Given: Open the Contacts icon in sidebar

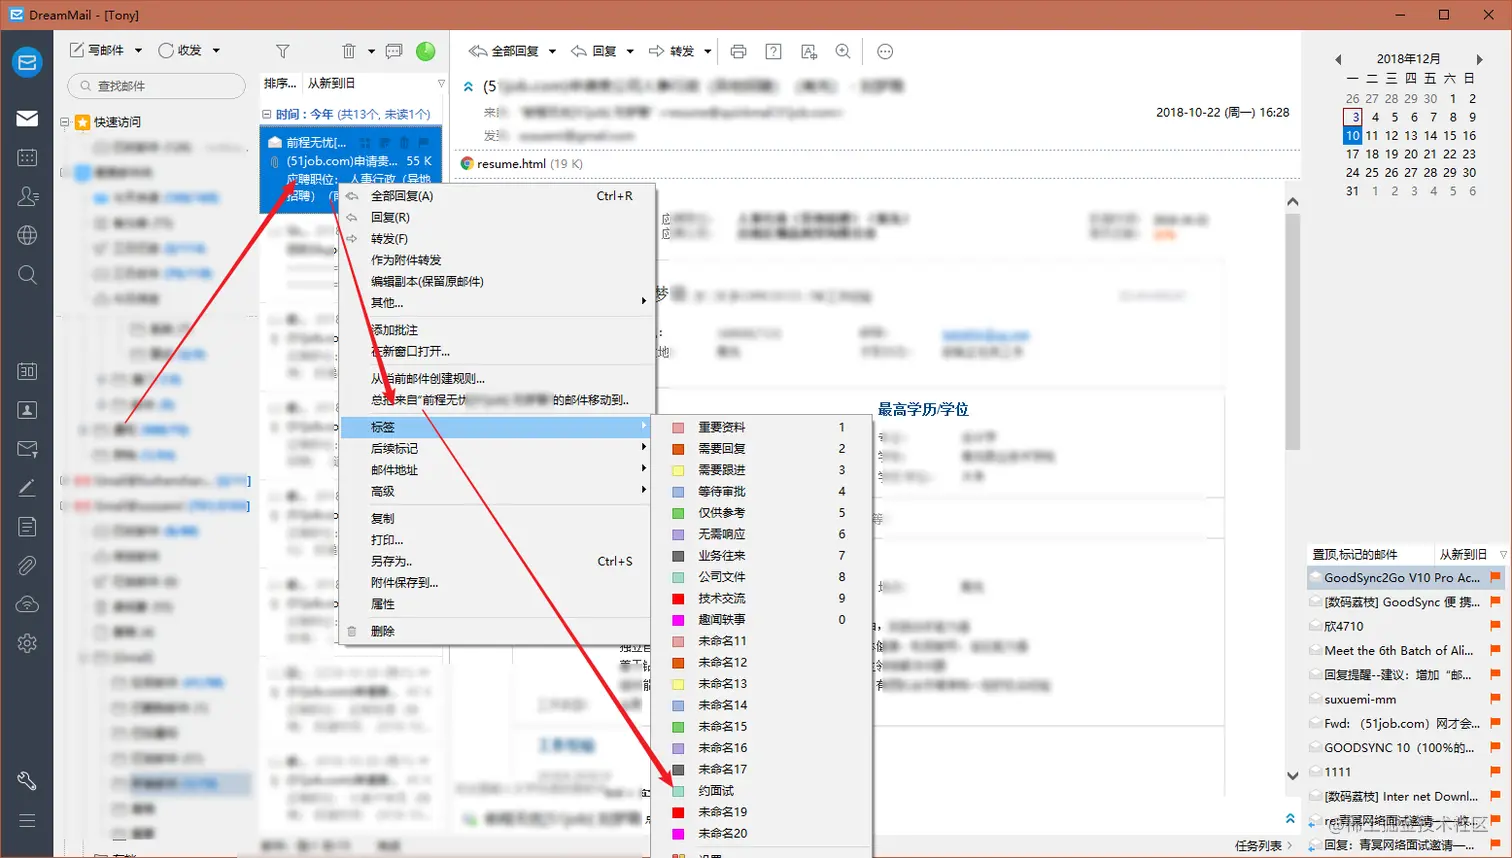Looking at the screenshot, I should [27, 196].
